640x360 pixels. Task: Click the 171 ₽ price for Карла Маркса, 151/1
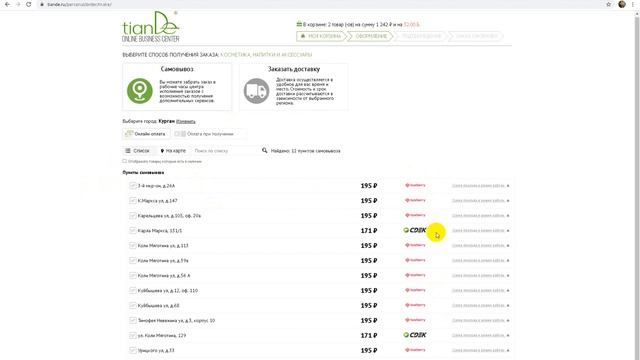click(x=369, y=231)
